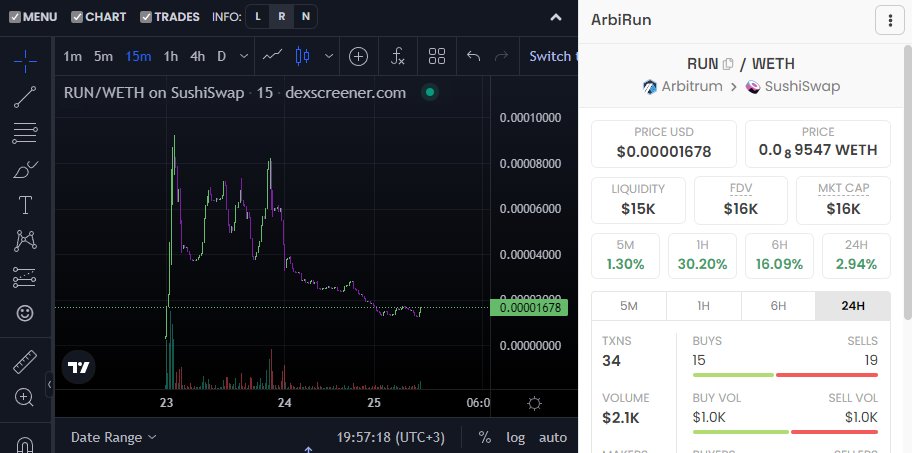Click the FDV label
This screenshot has height=453, width=912.
coord(740,188)
